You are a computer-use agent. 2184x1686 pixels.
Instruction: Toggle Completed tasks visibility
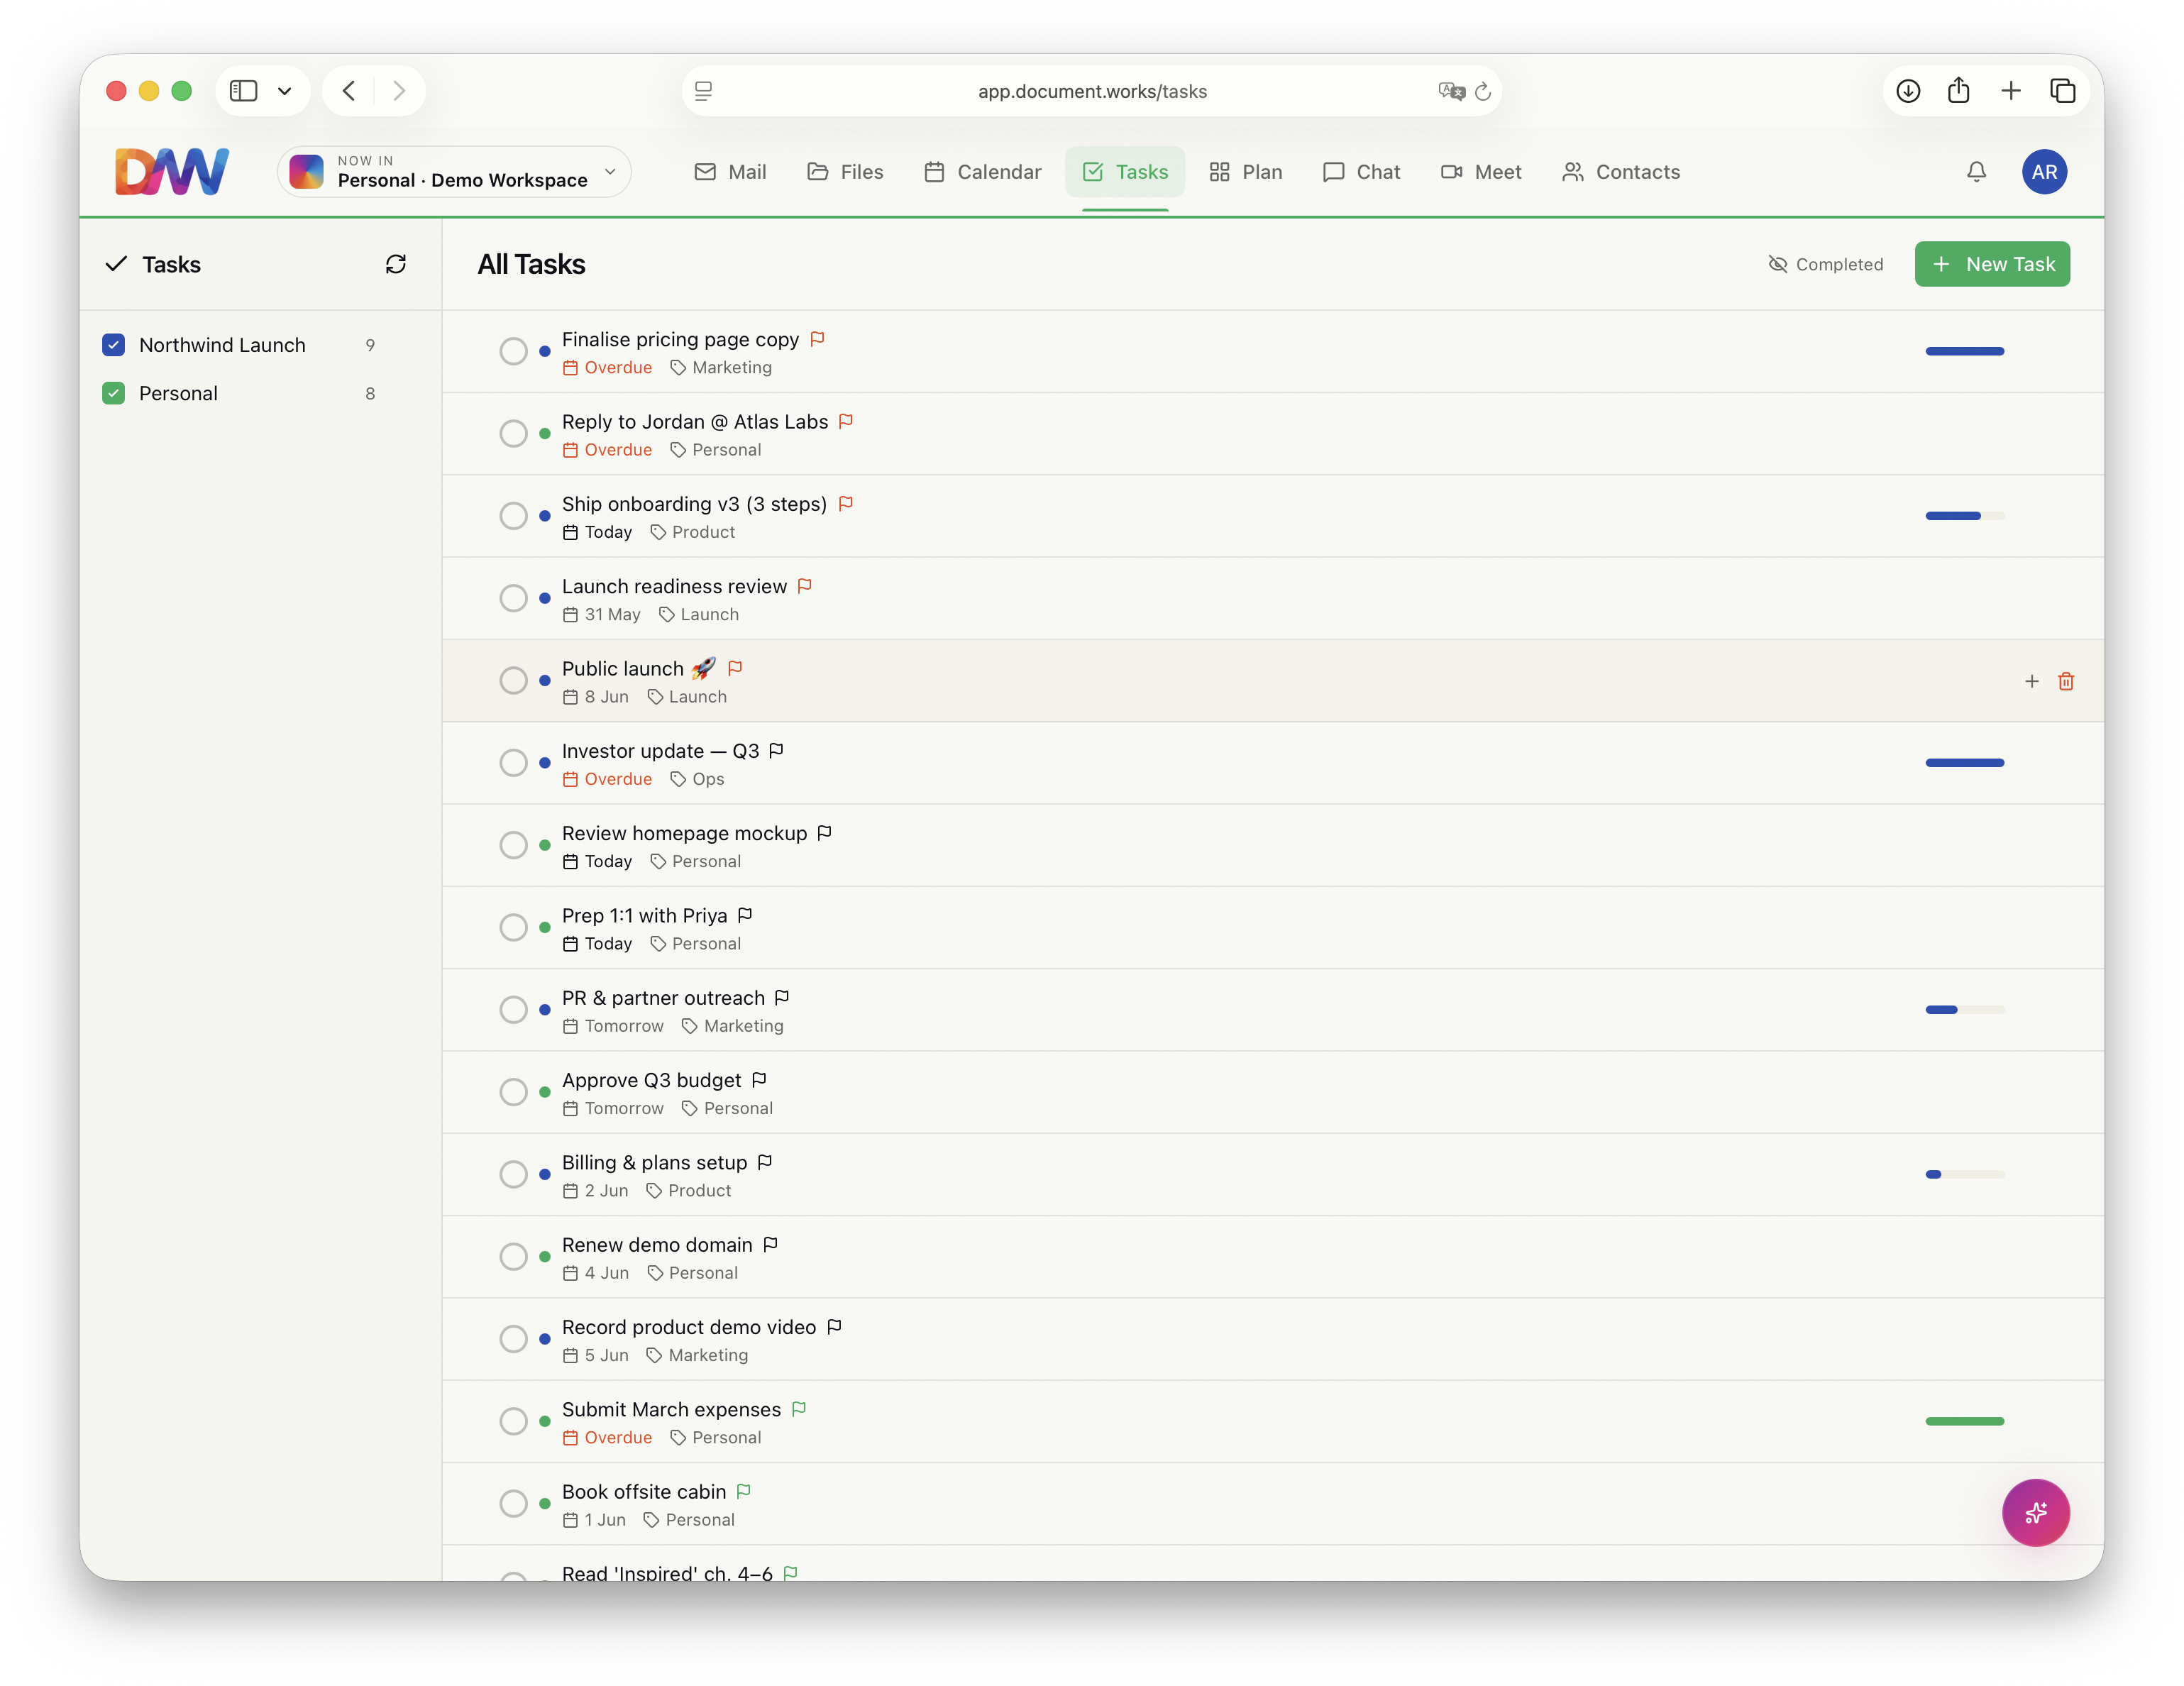pos(1826,264)
